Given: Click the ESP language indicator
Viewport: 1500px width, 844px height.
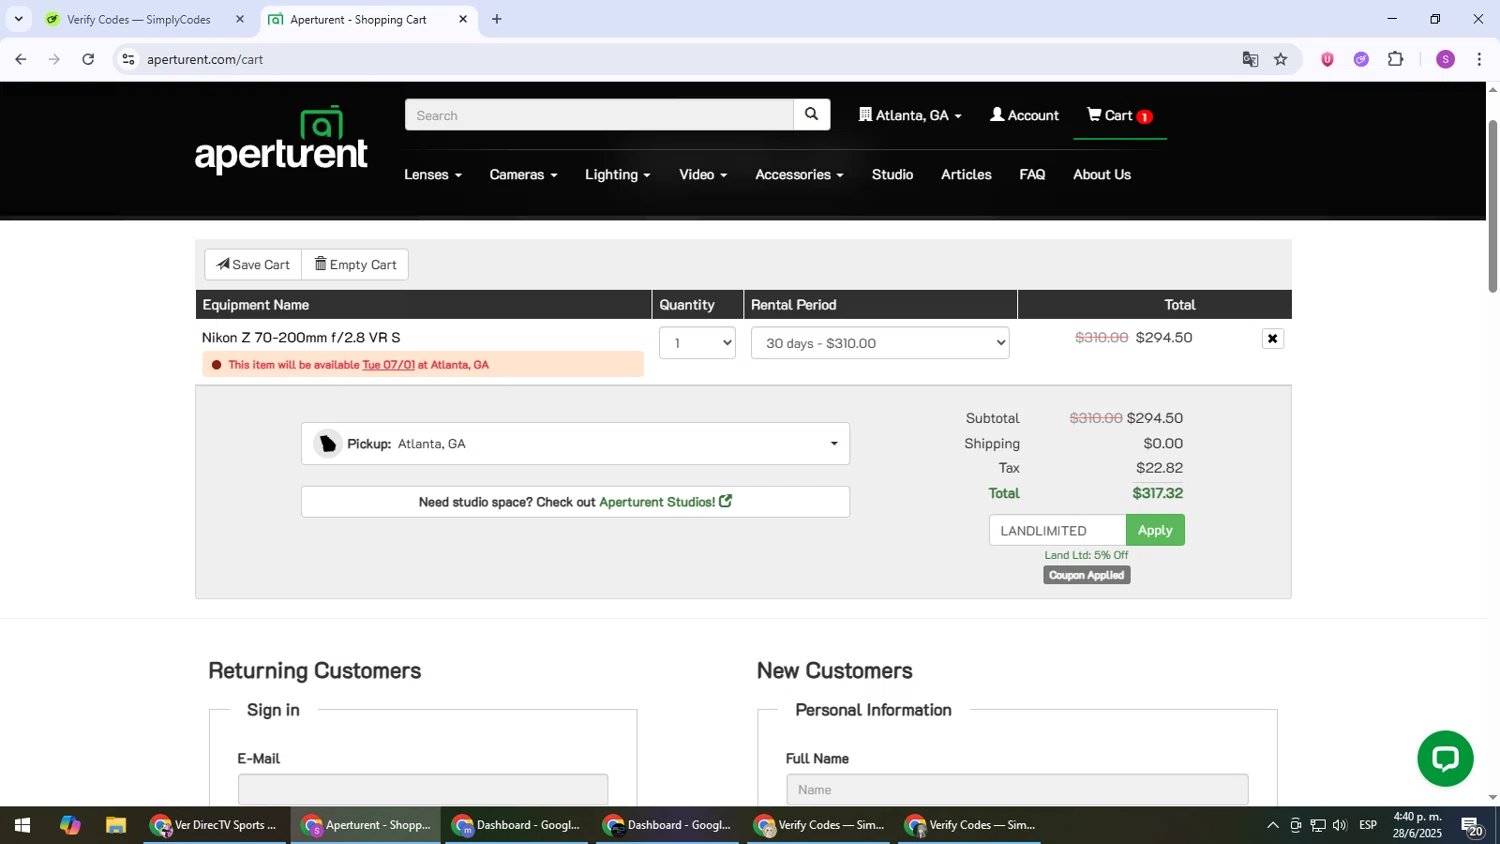Looking at the screenshot, I should point(1367,826).
